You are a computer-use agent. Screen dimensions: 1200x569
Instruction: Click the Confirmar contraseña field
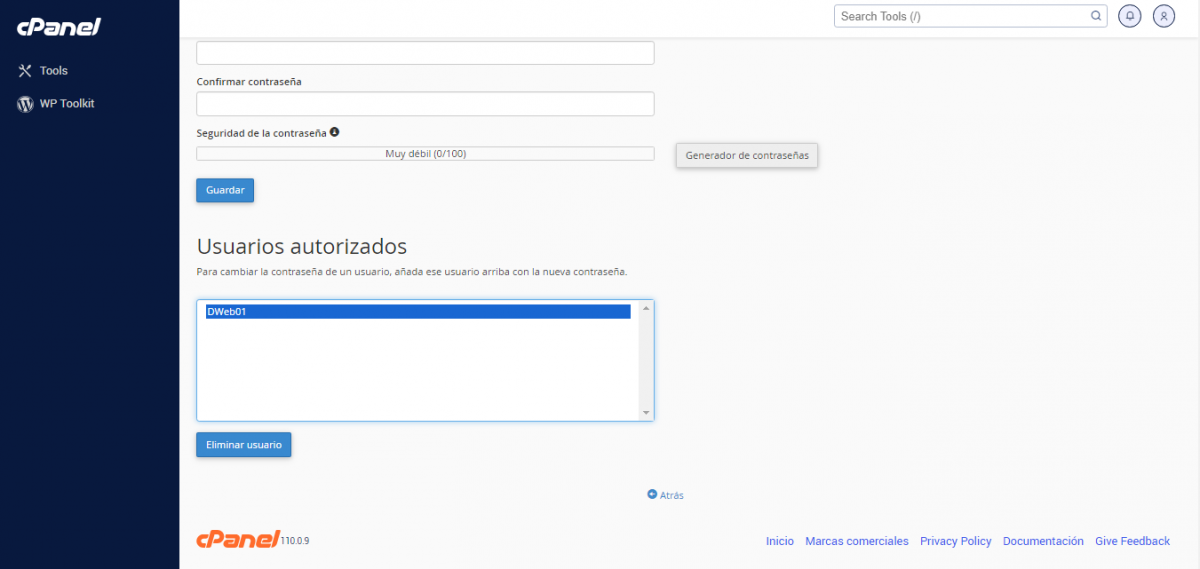tap(425, 104)
